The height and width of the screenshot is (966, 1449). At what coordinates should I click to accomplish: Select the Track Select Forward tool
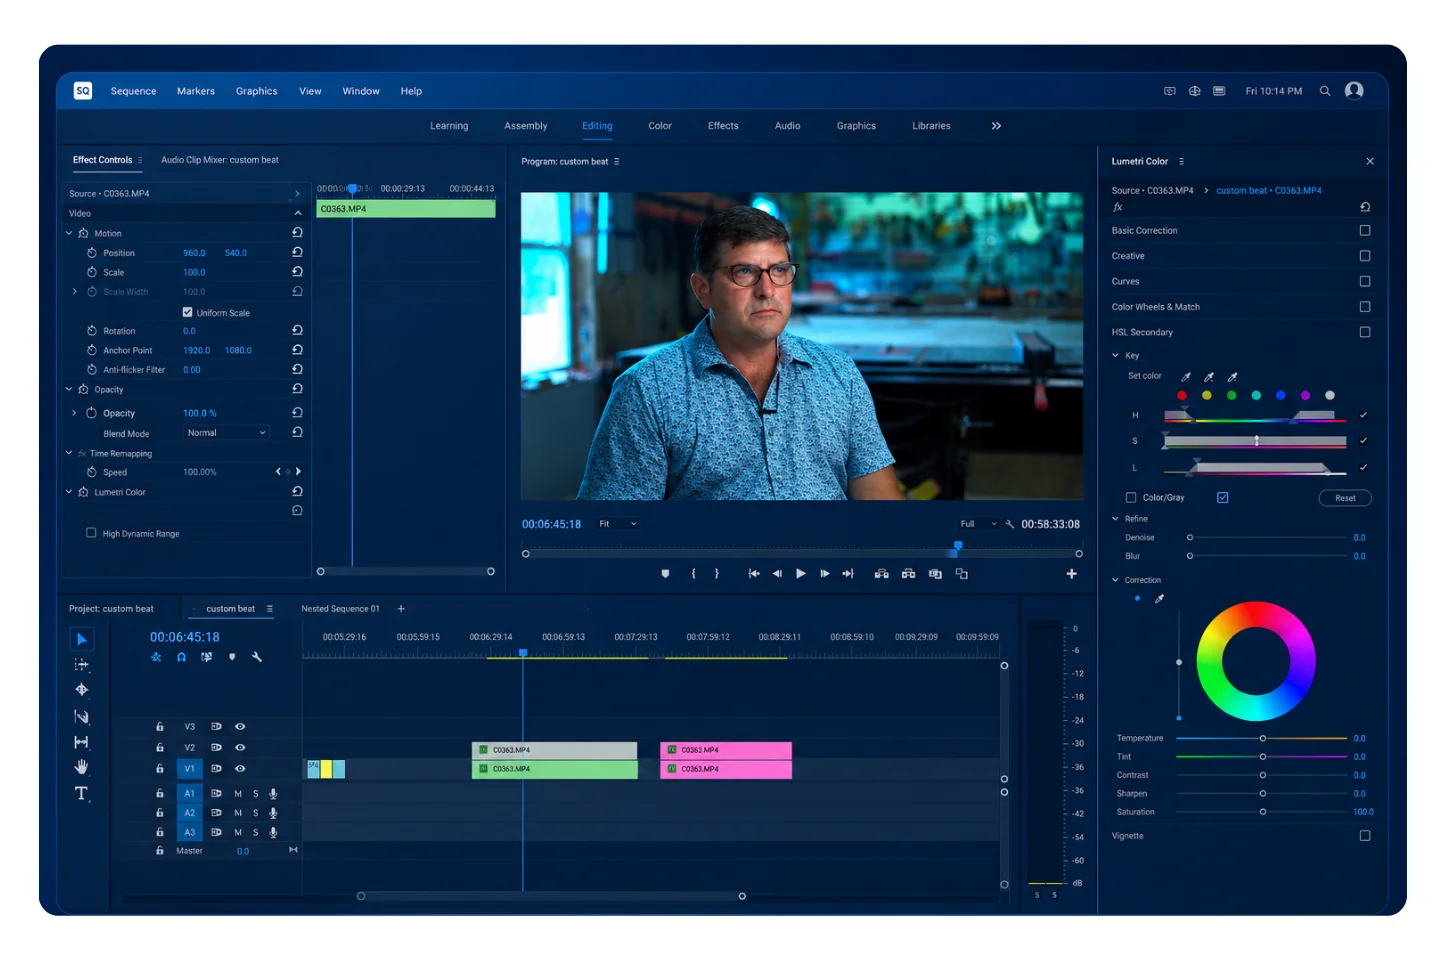click(82, 665)
